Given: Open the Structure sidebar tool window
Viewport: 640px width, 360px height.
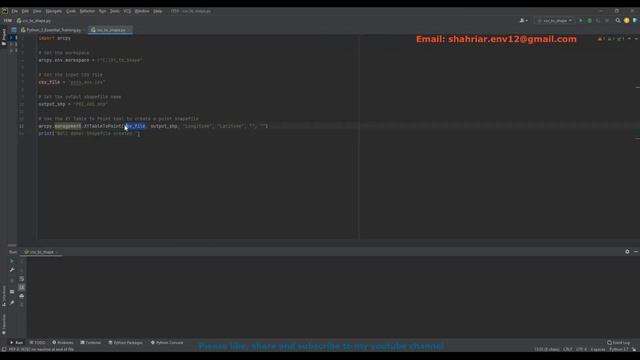Looking at the screenshot, I should 4,296.
